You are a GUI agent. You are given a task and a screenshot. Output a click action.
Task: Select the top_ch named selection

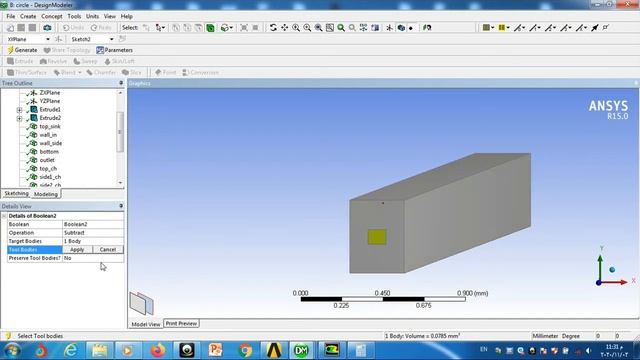[x=48, y=169]
